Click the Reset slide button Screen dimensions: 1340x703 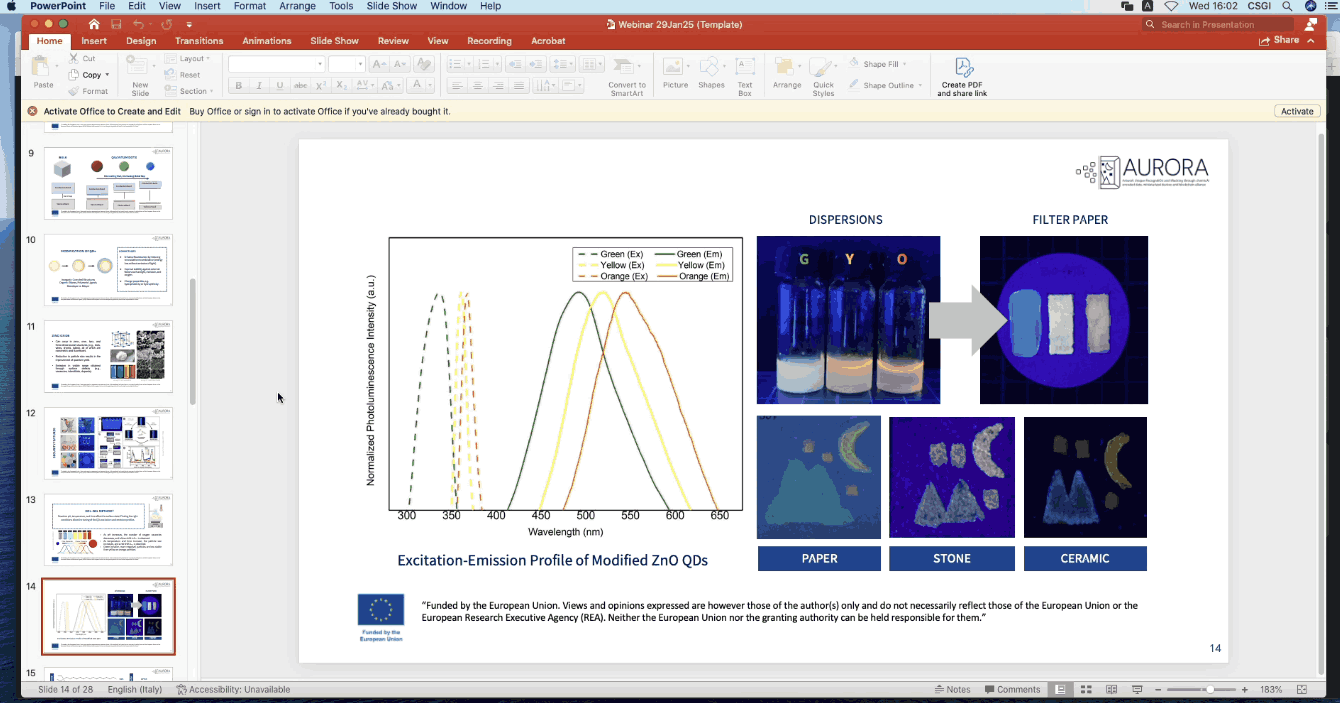coord(184,75)
